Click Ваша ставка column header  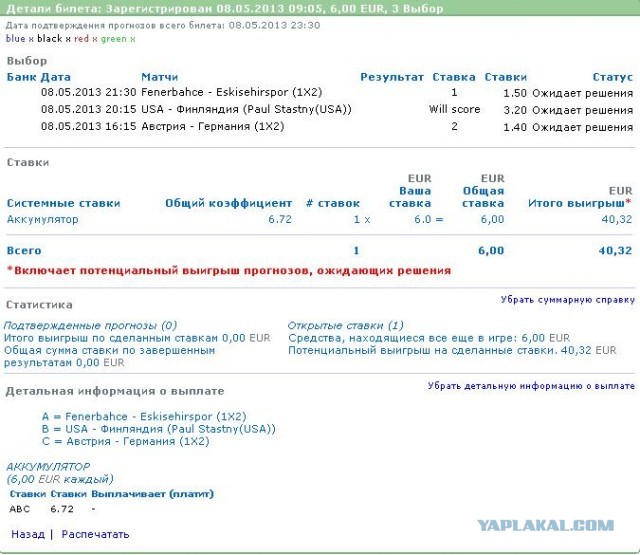410,197
